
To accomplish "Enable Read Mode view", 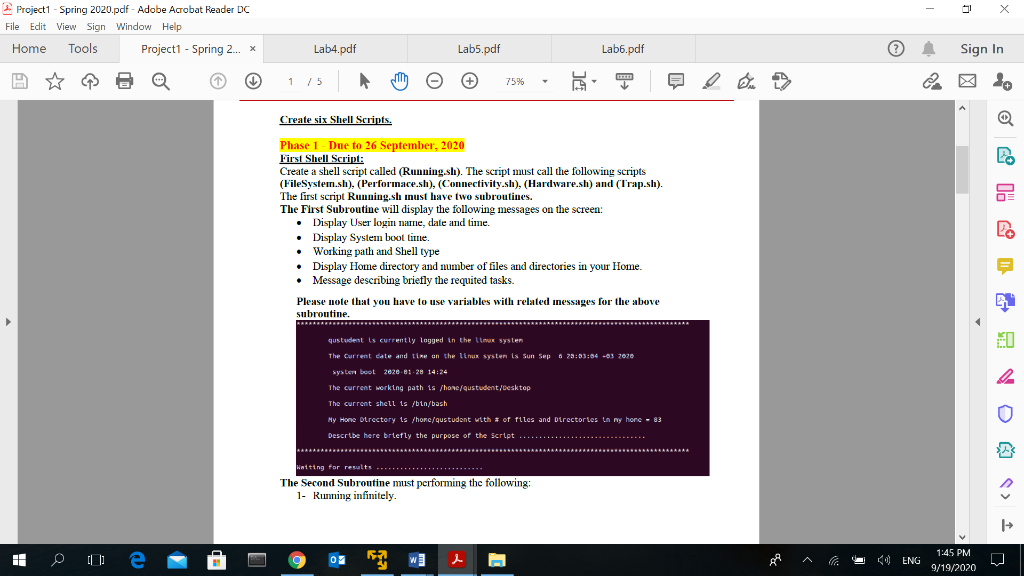I will [x=625, y=81].
